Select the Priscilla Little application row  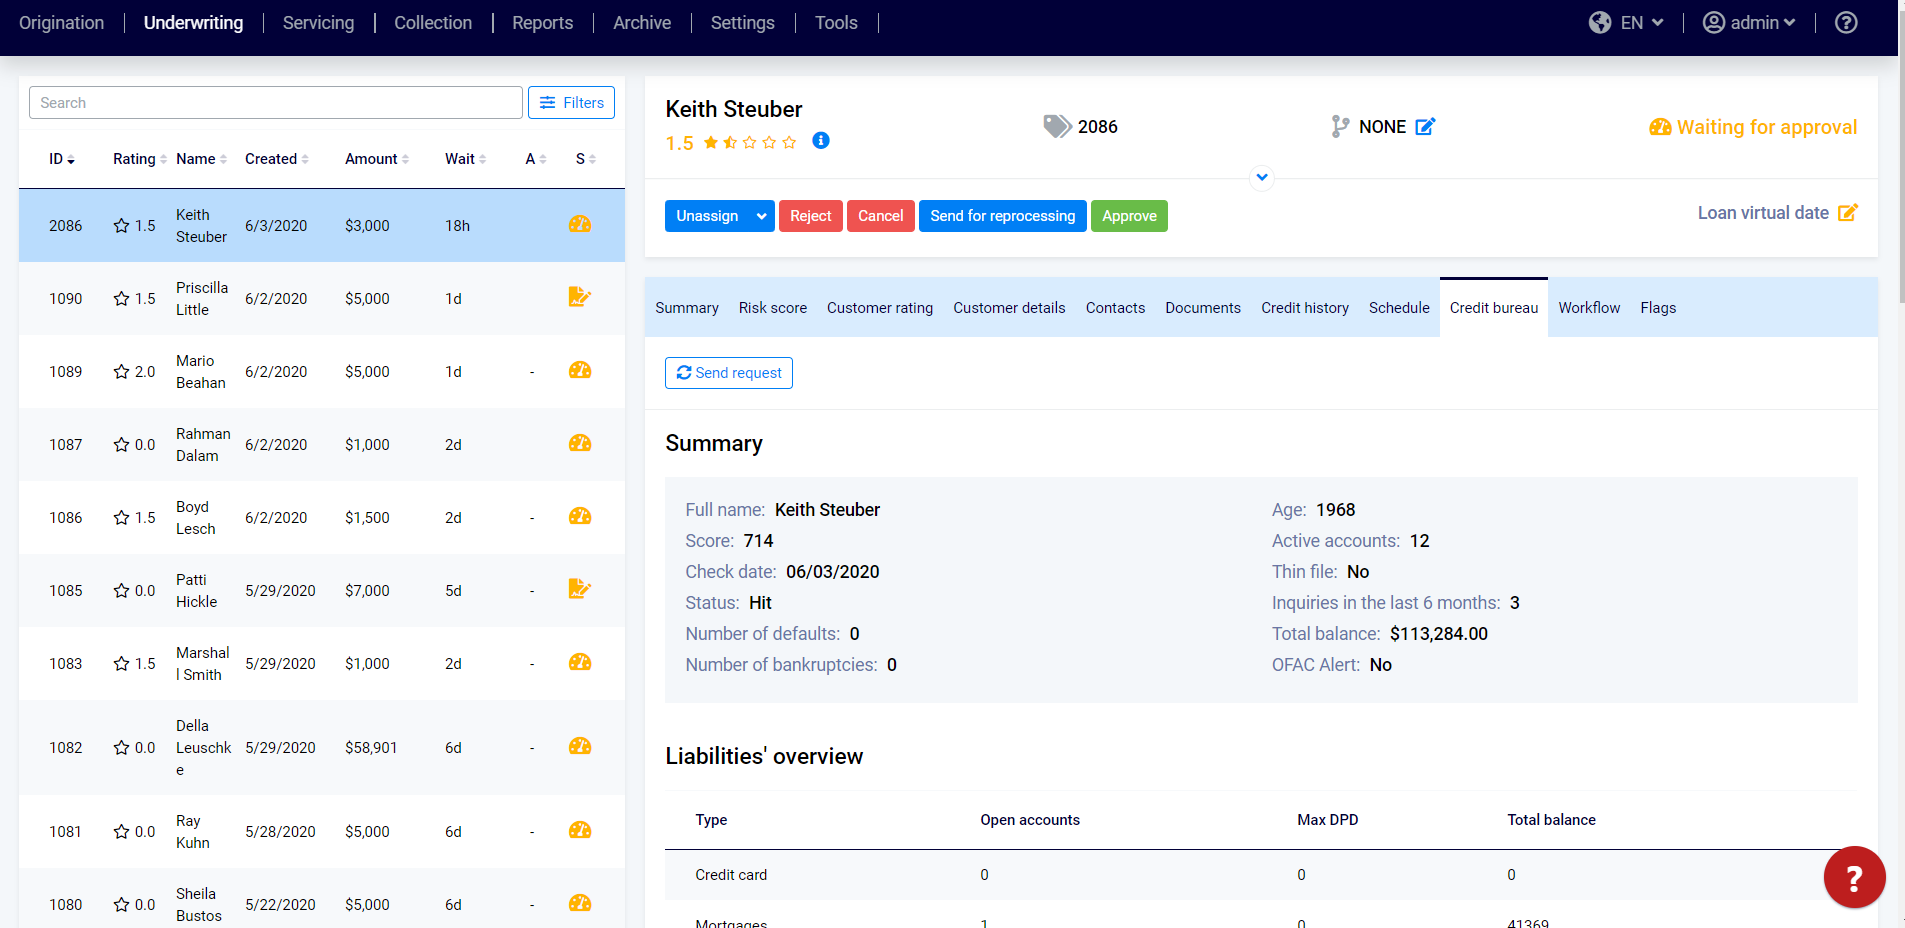coord(322,298)
